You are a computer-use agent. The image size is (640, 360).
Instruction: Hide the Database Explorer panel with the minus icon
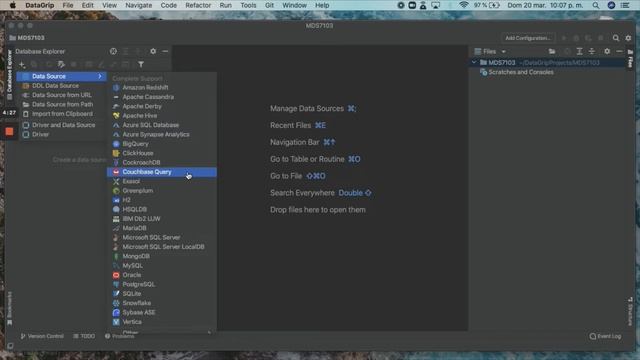[x=165, y=51]
